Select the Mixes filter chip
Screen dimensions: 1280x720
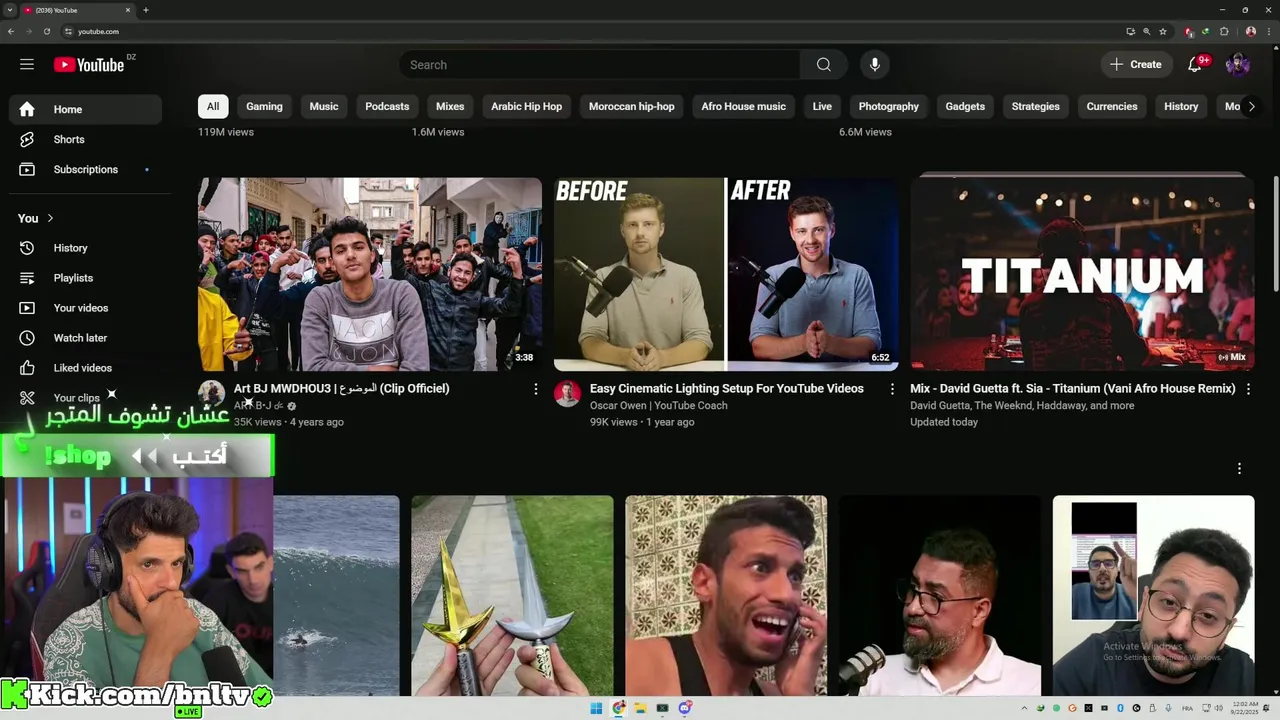[x=450, y=106]
